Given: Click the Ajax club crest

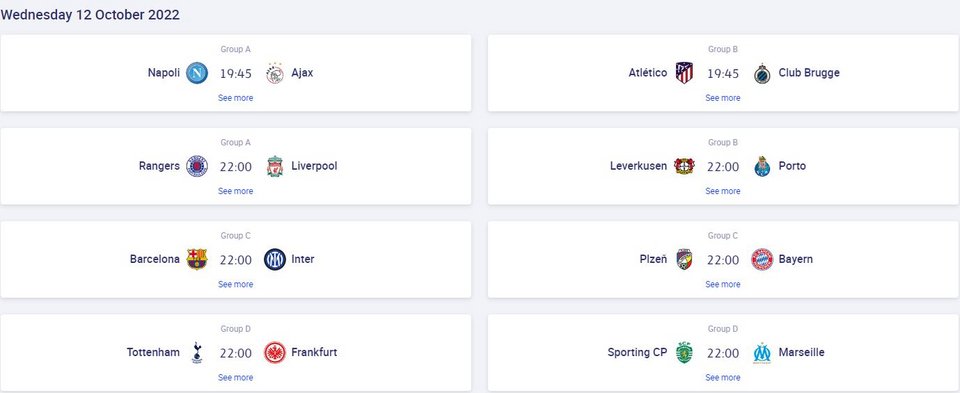Looking at the screenshot, I should pyautogui.click(x=275, y=73).
